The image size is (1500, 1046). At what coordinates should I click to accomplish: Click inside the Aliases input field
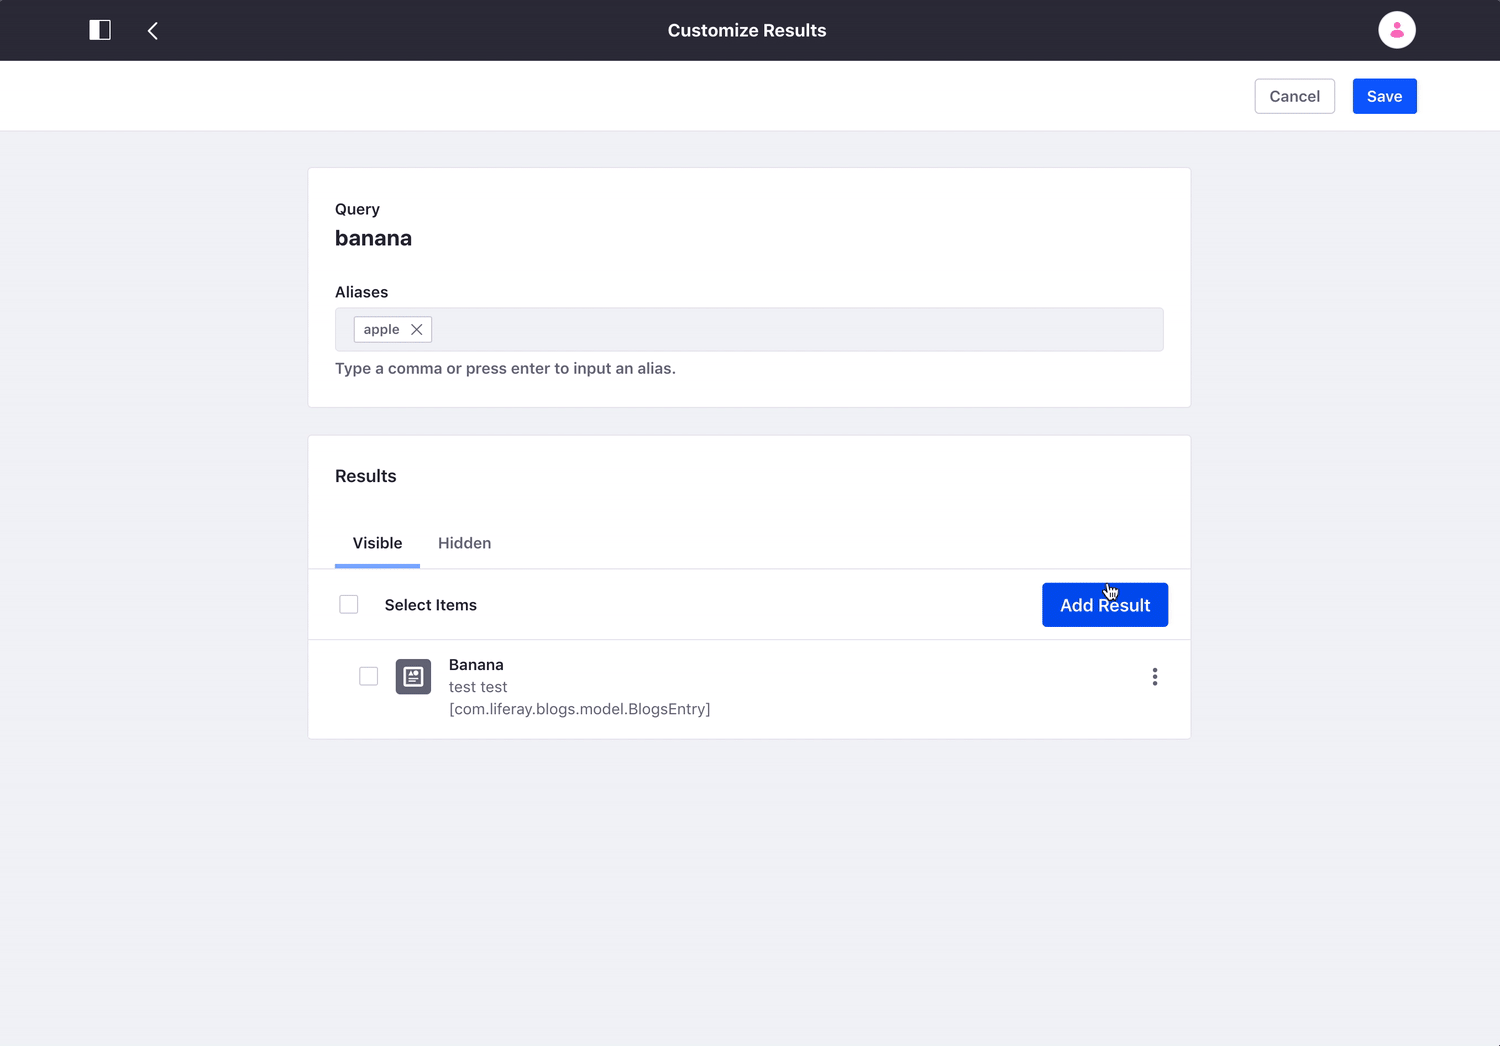tap(800, 329)
